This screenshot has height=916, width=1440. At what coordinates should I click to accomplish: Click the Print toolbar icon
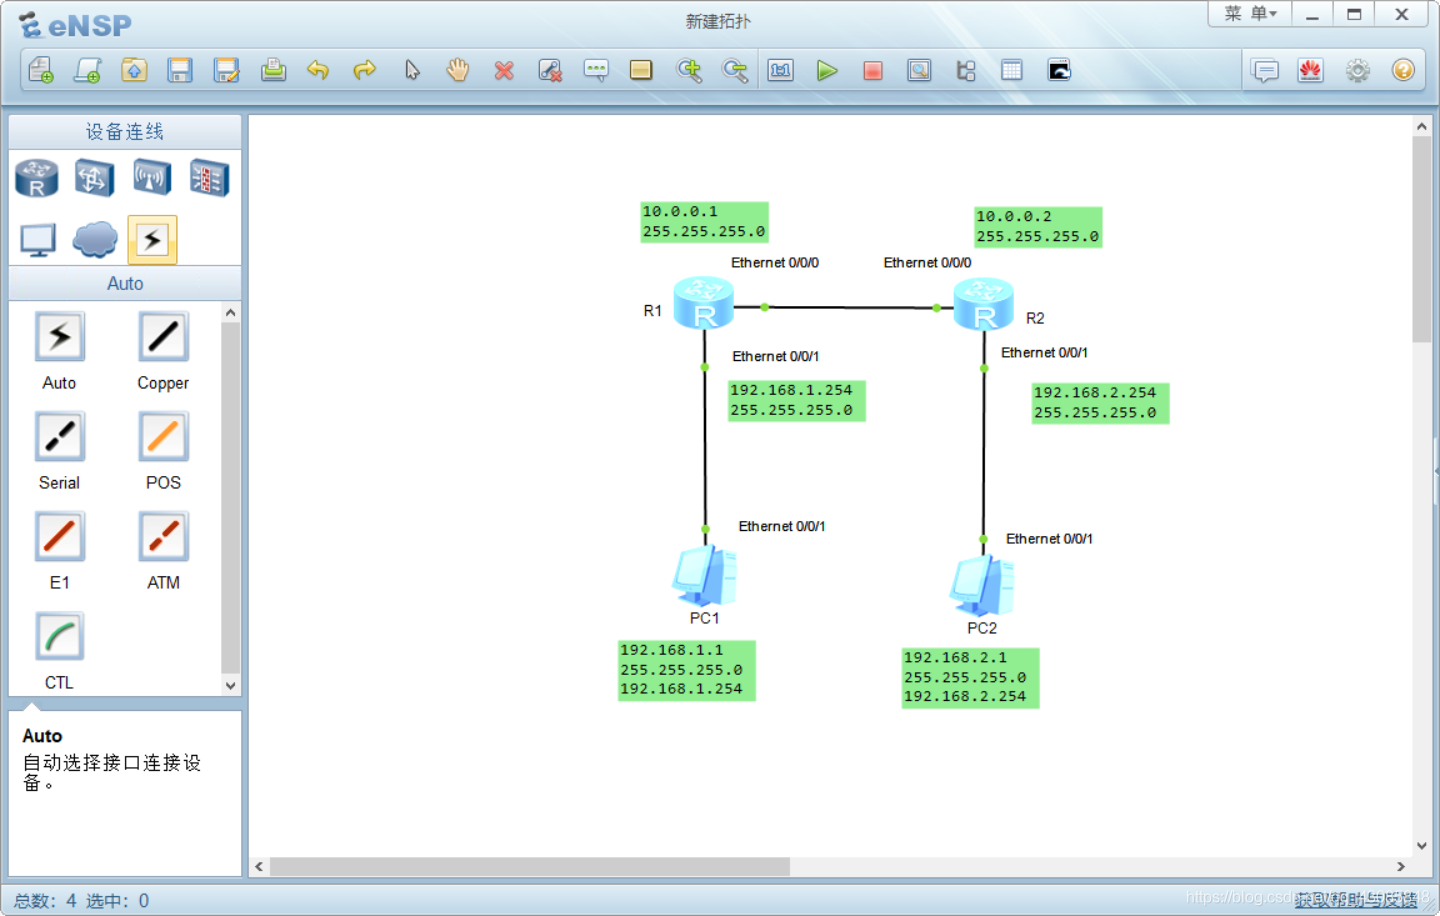pos(273,70)
